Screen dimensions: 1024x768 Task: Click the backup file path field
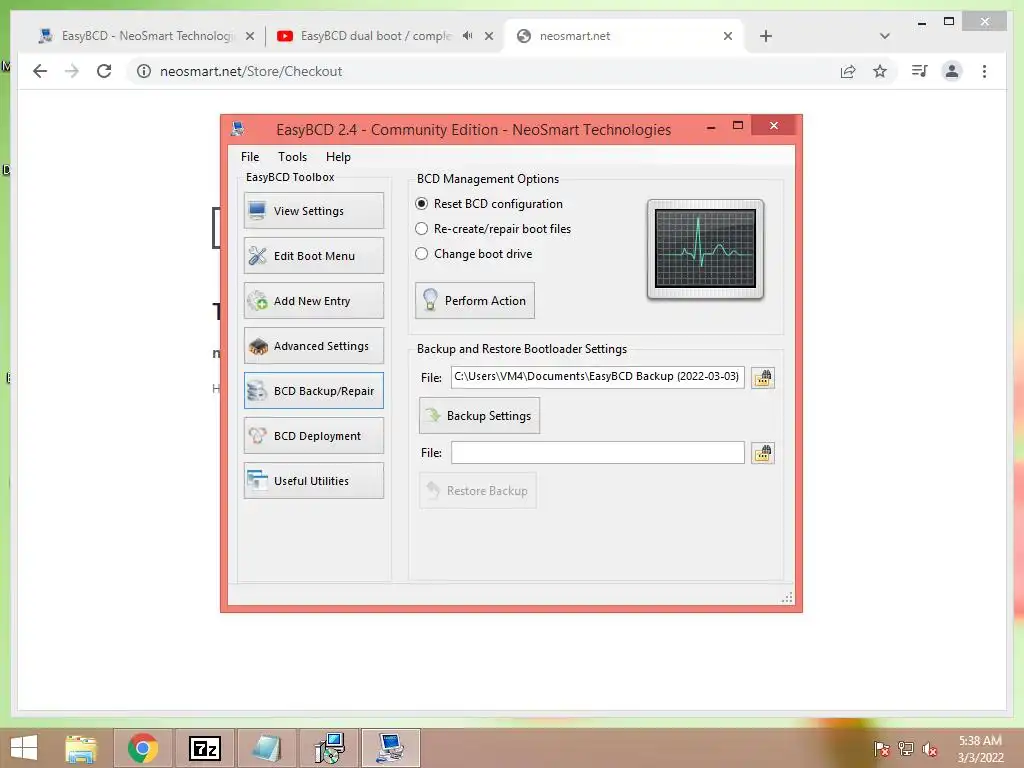pyautogui.click(x=598, y=377)
